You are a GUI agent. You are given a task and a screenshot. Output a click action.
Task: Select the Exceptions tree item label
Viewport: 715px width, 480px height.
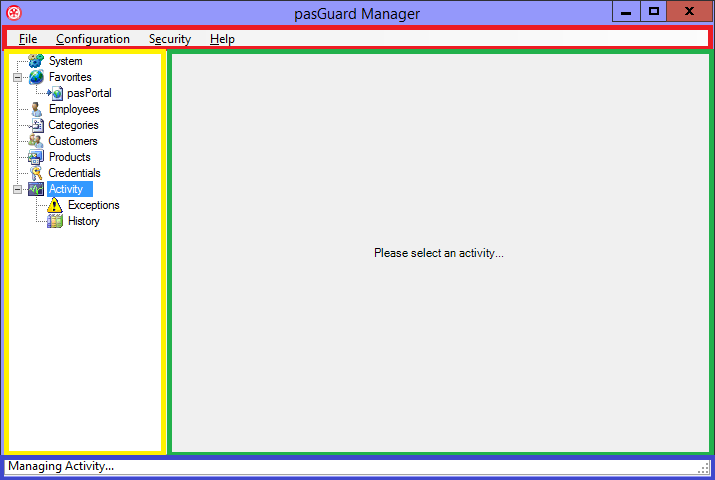tap(94, 205)
